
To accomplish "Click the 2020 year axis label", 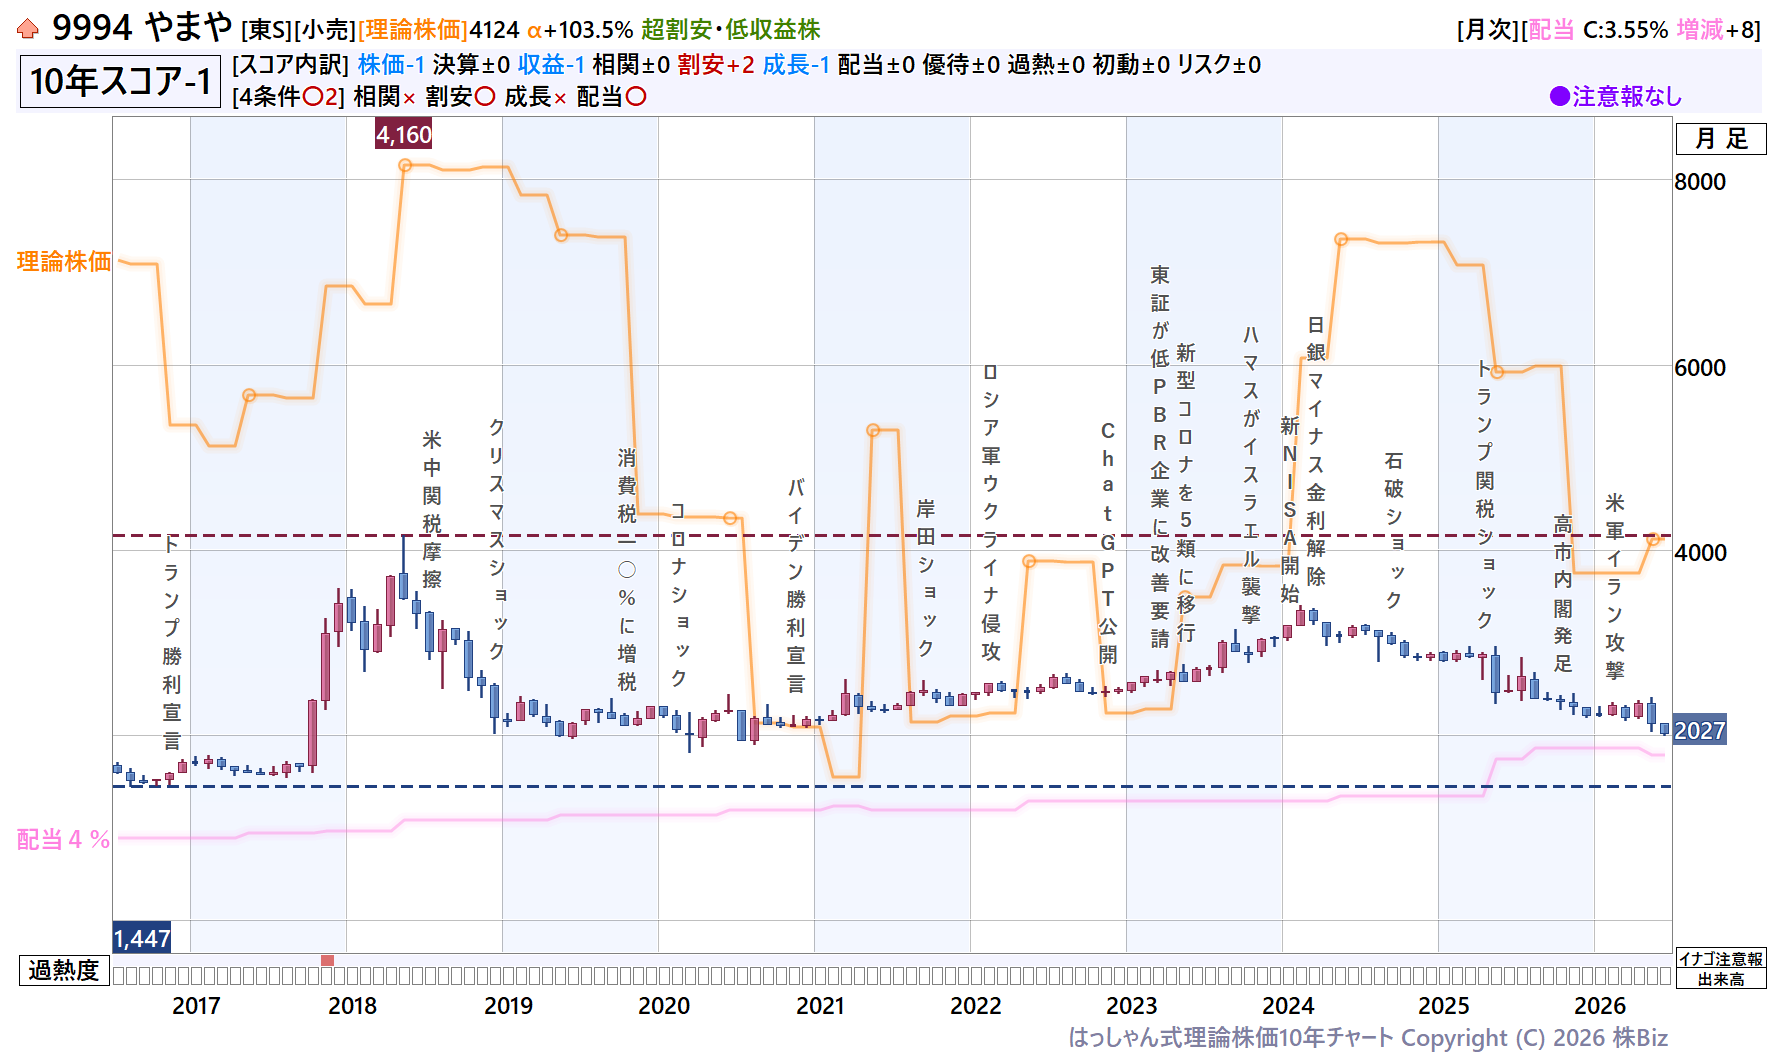I will 664,1006.
